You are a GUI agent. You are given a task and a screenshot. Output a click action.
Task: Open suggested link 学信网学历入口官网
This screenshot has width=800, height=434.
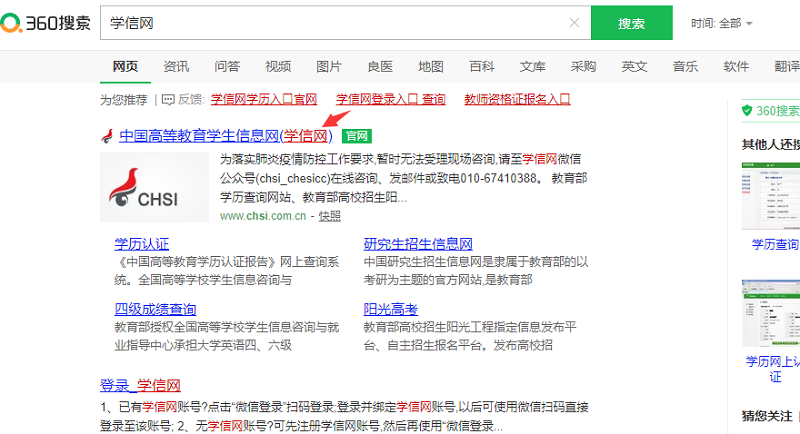coord(264,99)
